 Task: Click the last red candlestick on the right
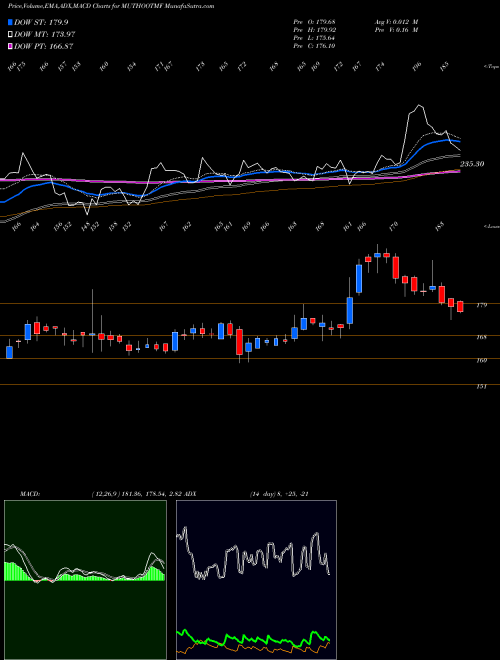pos(460,306)
